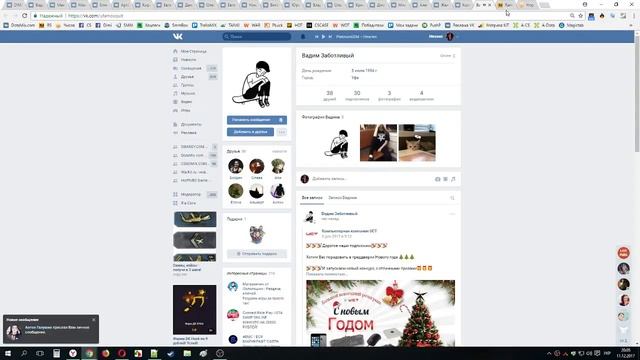Click the camera attach icon in post box
Viewport: 640px width, 360px height.
pos(438,179)
